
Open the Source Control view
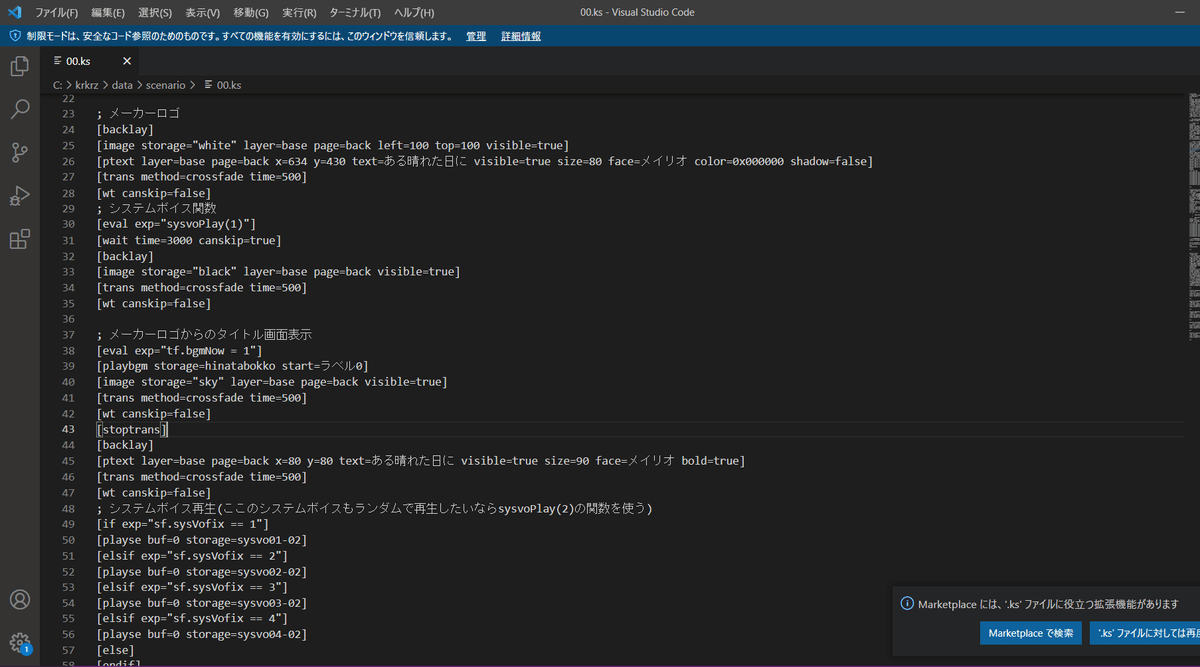coord(19,153)
